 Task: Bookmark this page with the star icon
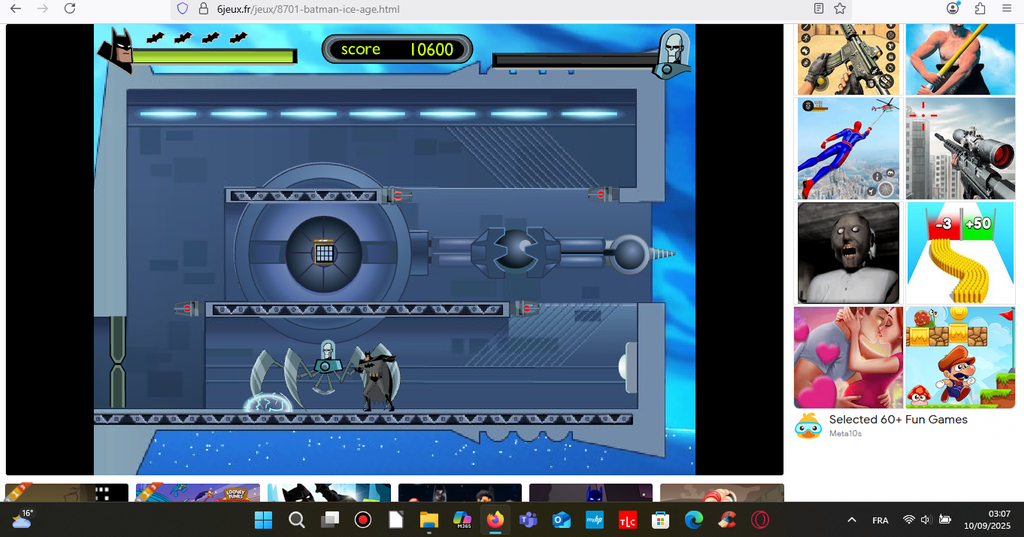click(x=840, y=8)
